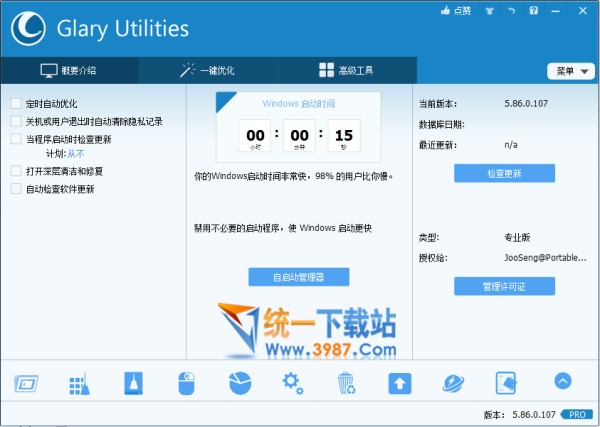Click the 00 minutes counter box
The image size is (600, 427).
point(299,135)
